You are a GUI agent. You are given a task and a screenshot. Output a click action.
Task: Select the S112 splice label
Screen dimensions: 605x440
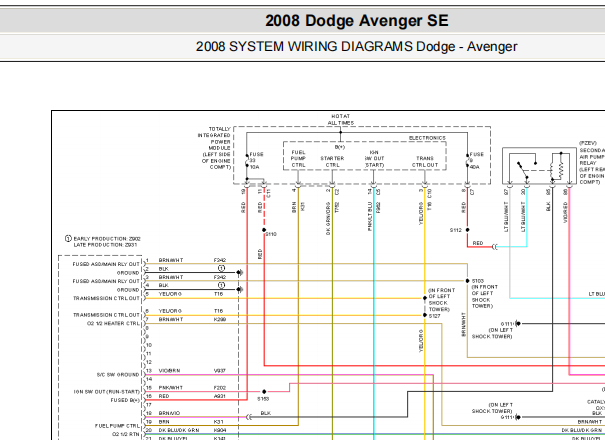coord(456,230)
